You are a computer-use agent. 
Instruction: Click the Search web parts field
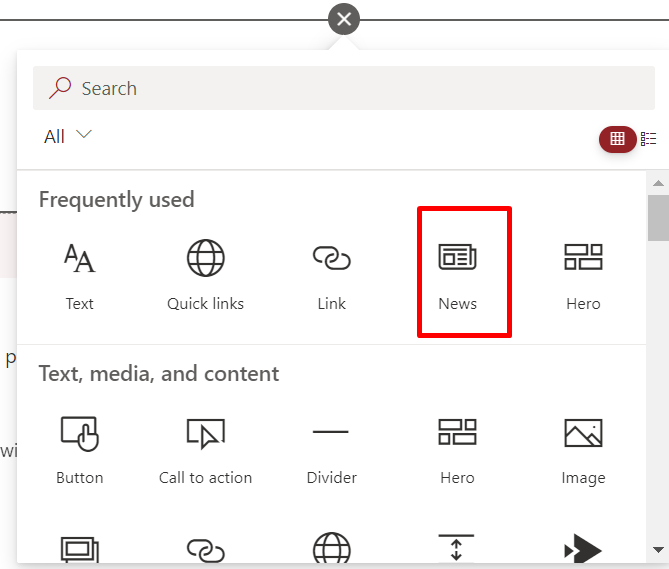tap(343, 88)
